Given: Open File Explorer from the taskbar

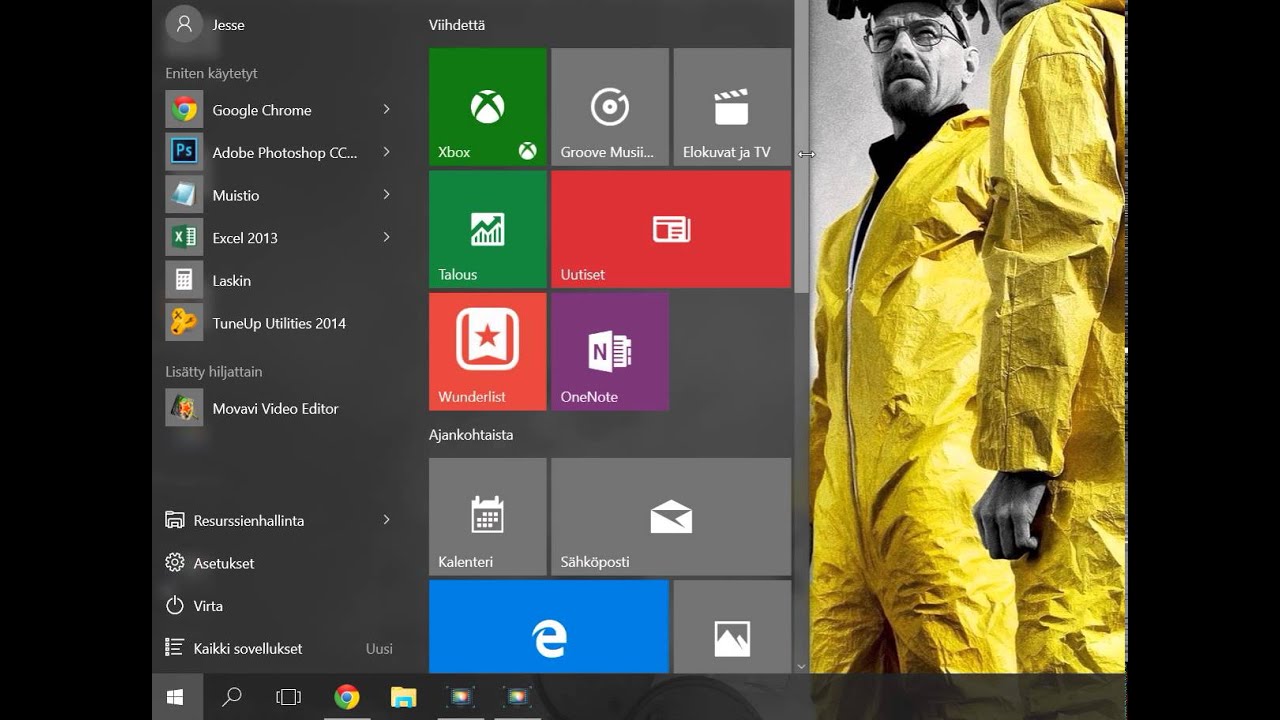Looking at the screenshot, I should coord(403,697).
